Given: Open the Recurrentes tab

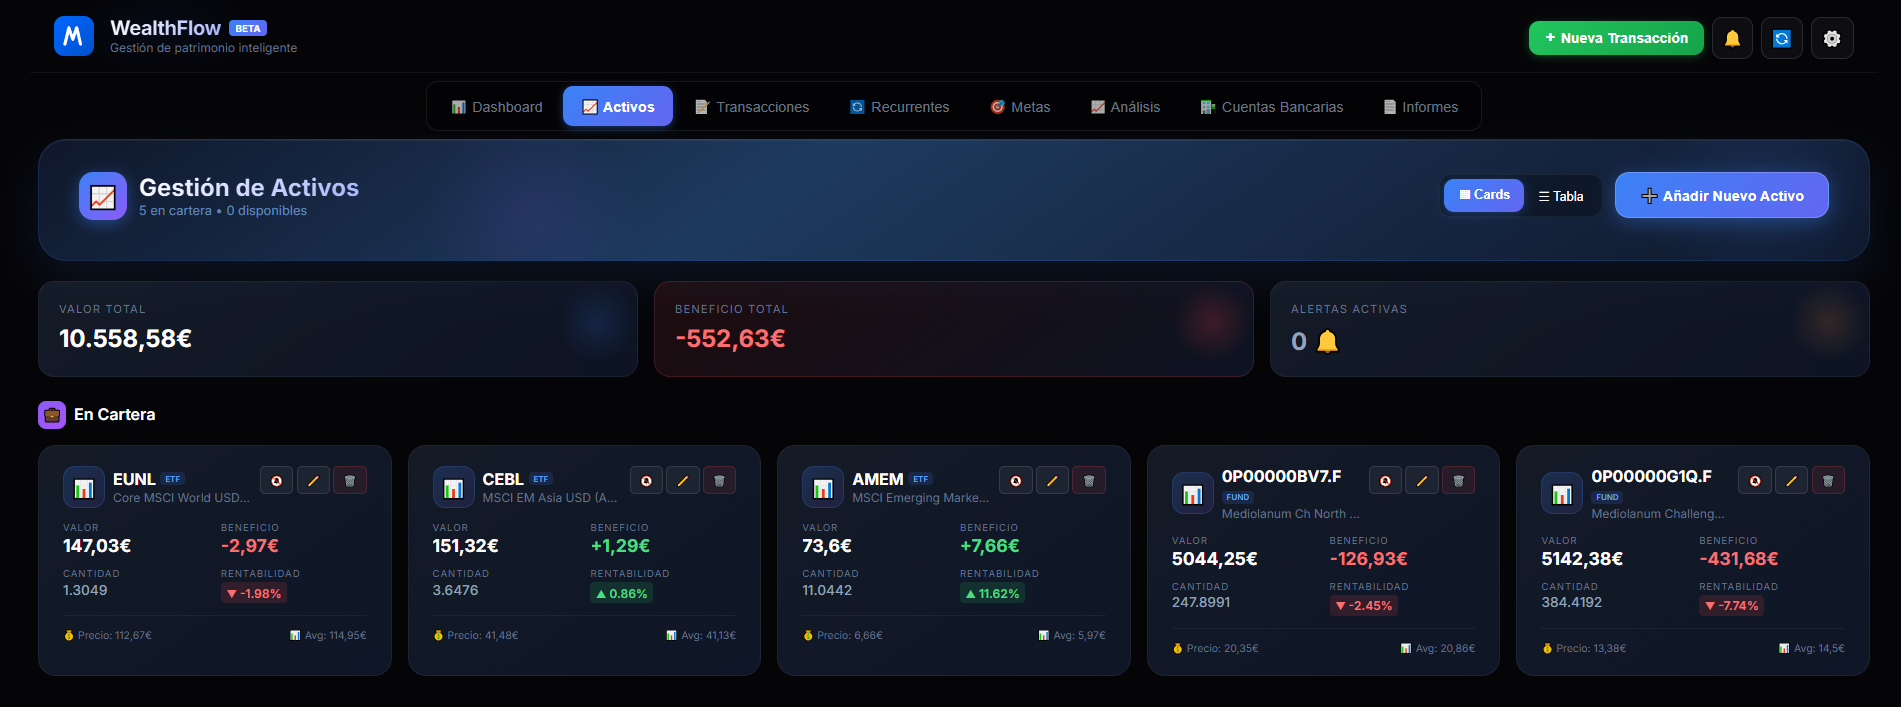Looking at the screenshot, I should pyautogui.click(x=899, y=107).
